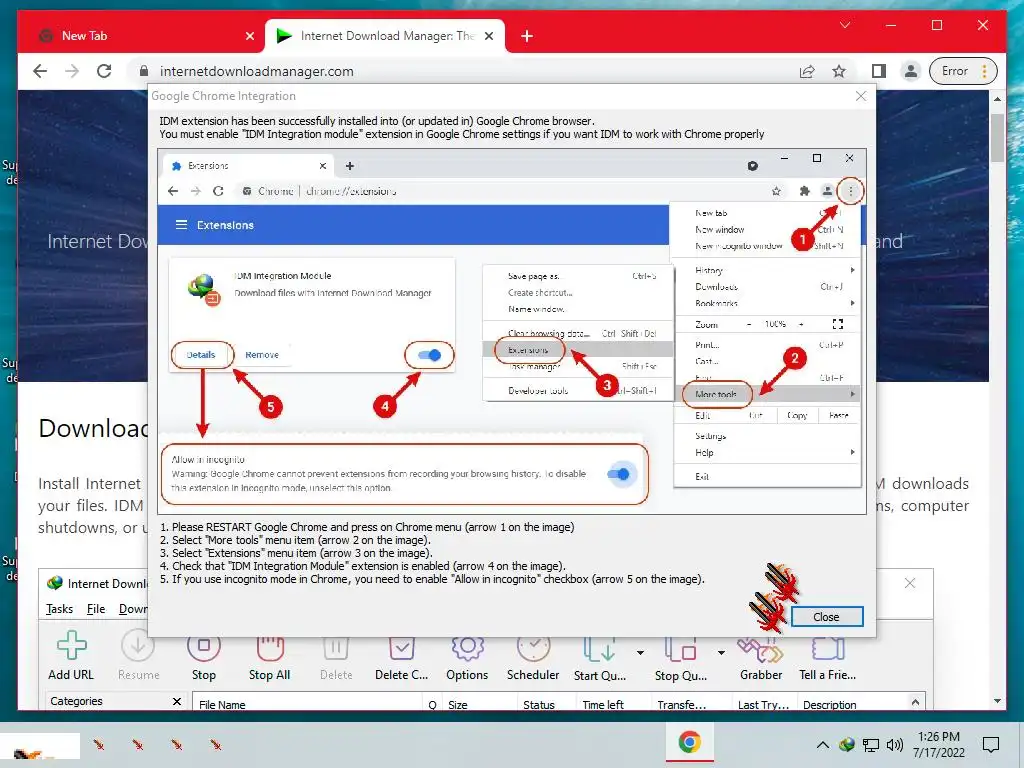Open a new tab with the plus button
Screen dimensions: 1024x768
[x=527, y=36]
